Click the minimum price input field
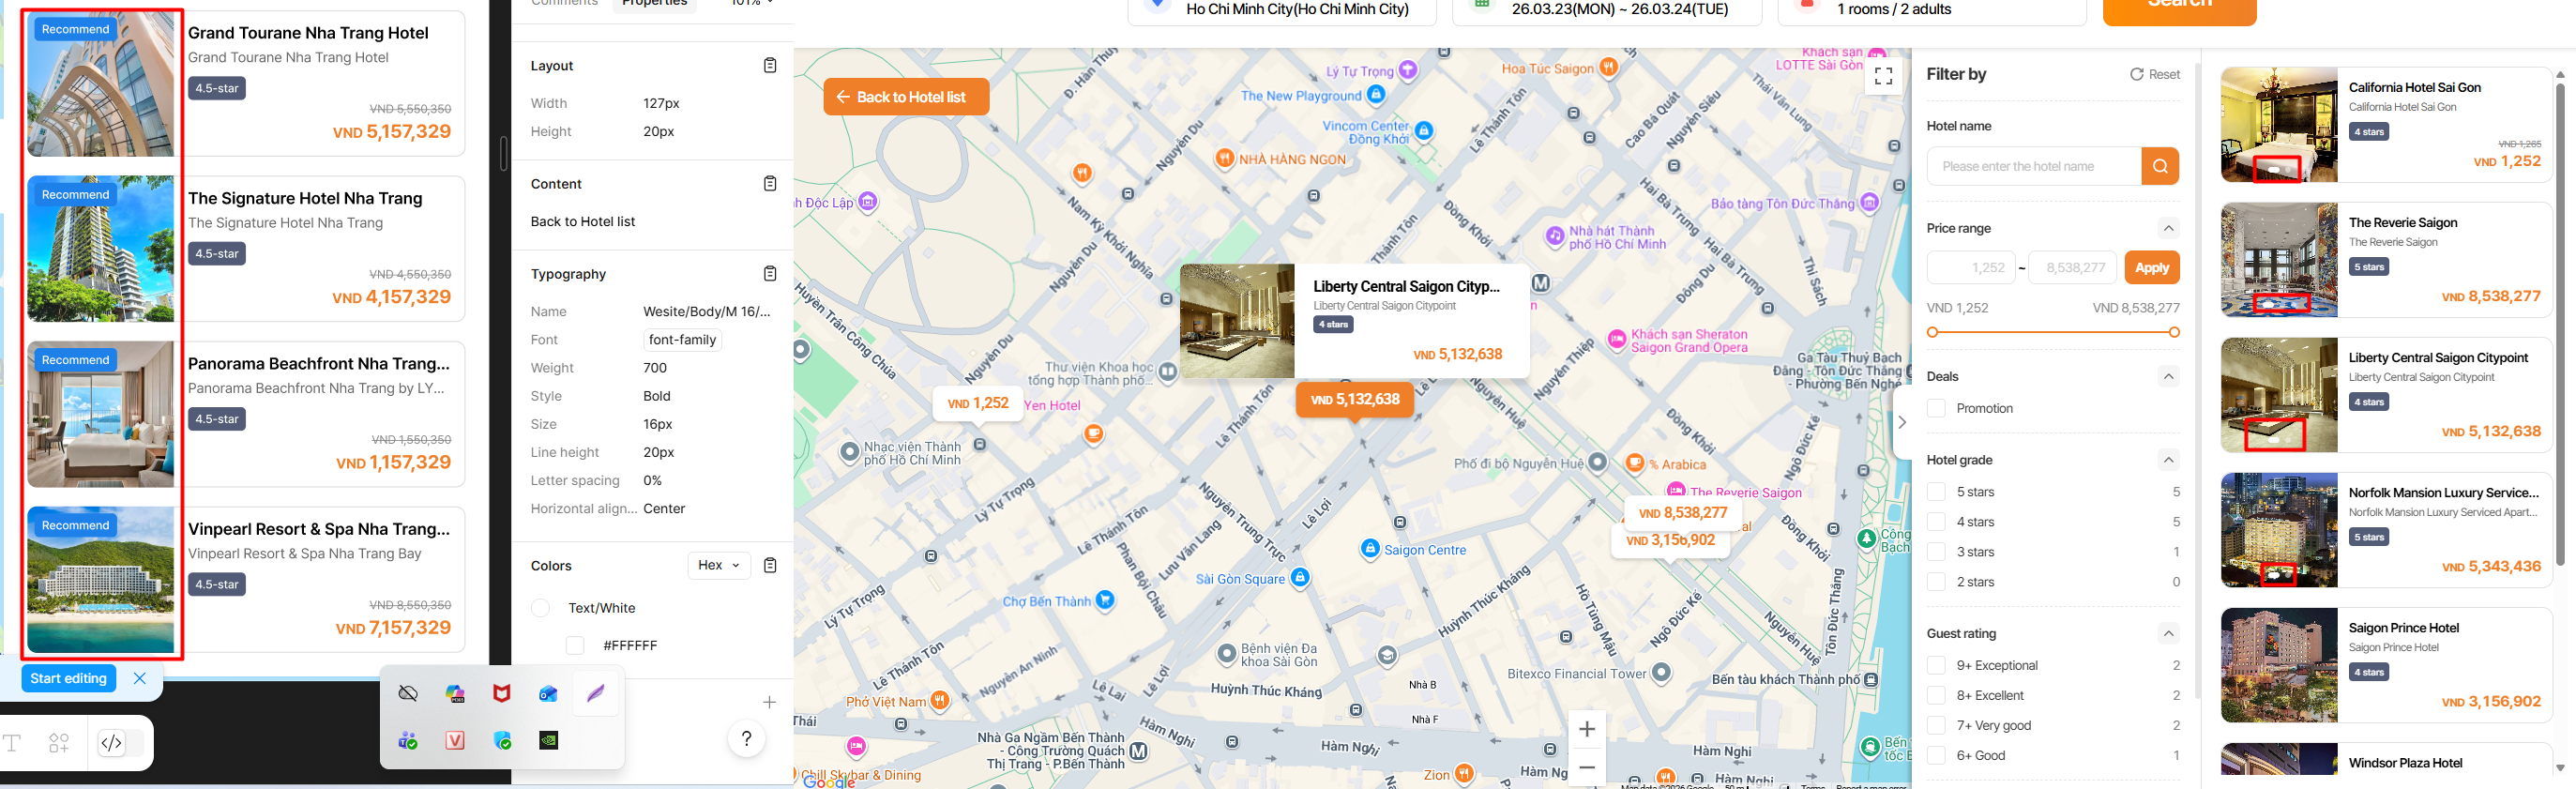This screenshot has height=789, width=2576. click(x=1972, y=268)
